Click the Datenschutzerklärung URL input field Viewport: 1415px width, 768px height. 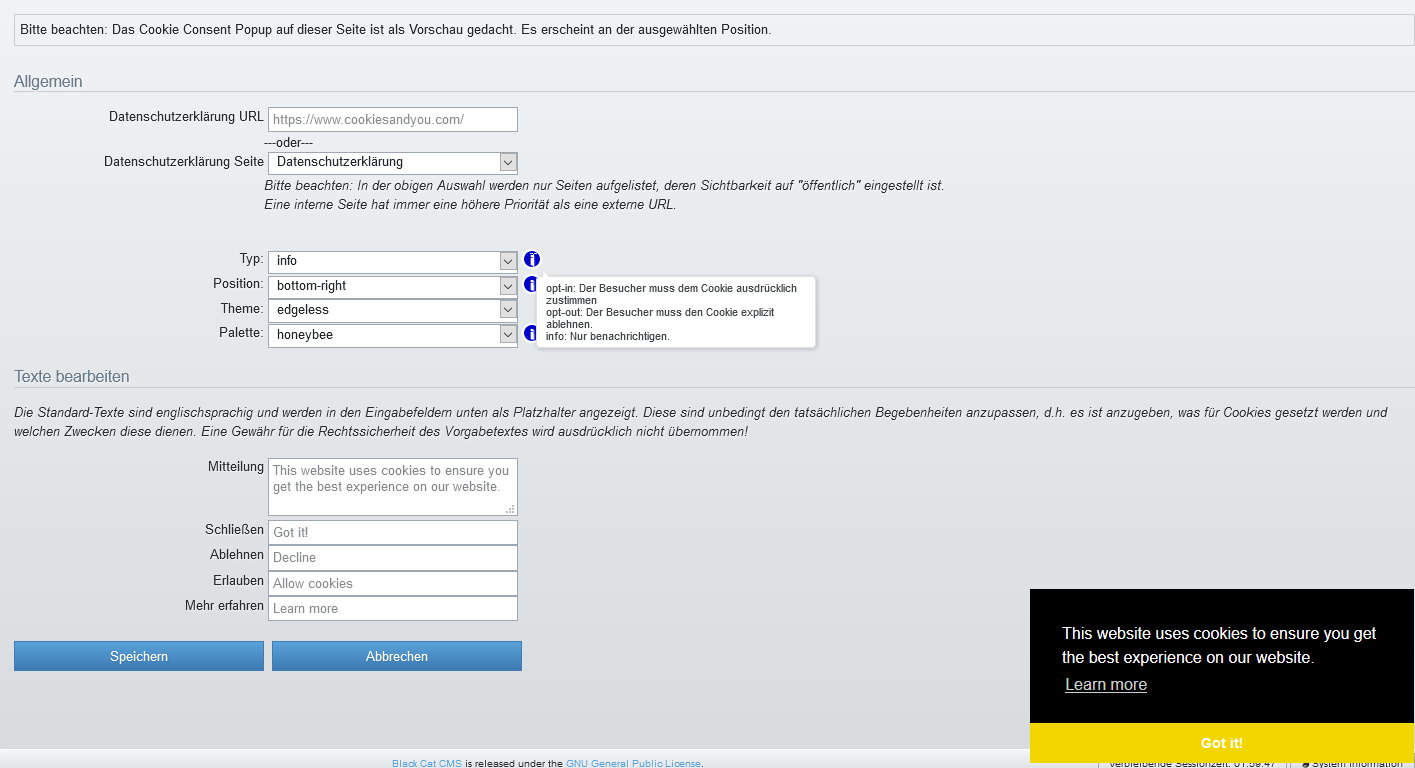point(392,119)
